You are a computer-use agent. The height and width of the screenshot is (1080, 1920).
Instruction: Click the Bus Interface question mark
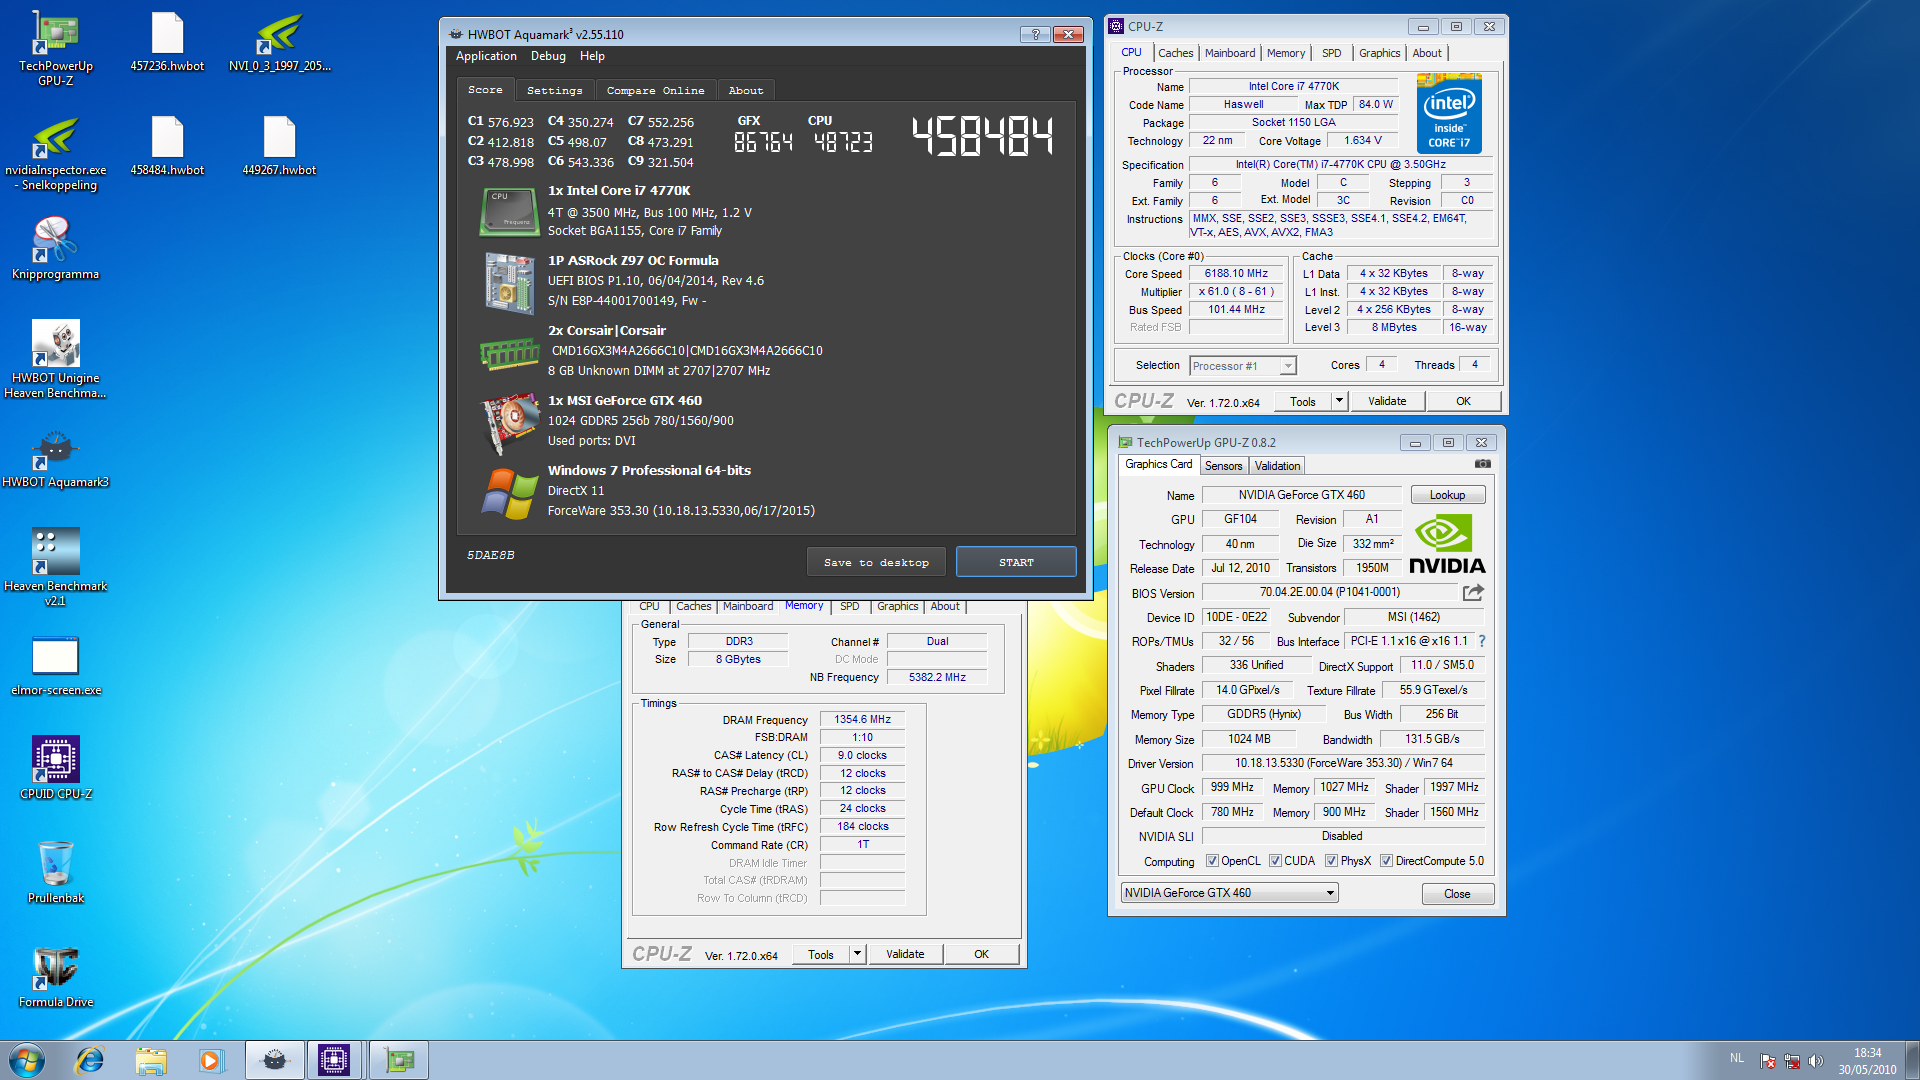pyautogui.click(x=1482, y=641)
